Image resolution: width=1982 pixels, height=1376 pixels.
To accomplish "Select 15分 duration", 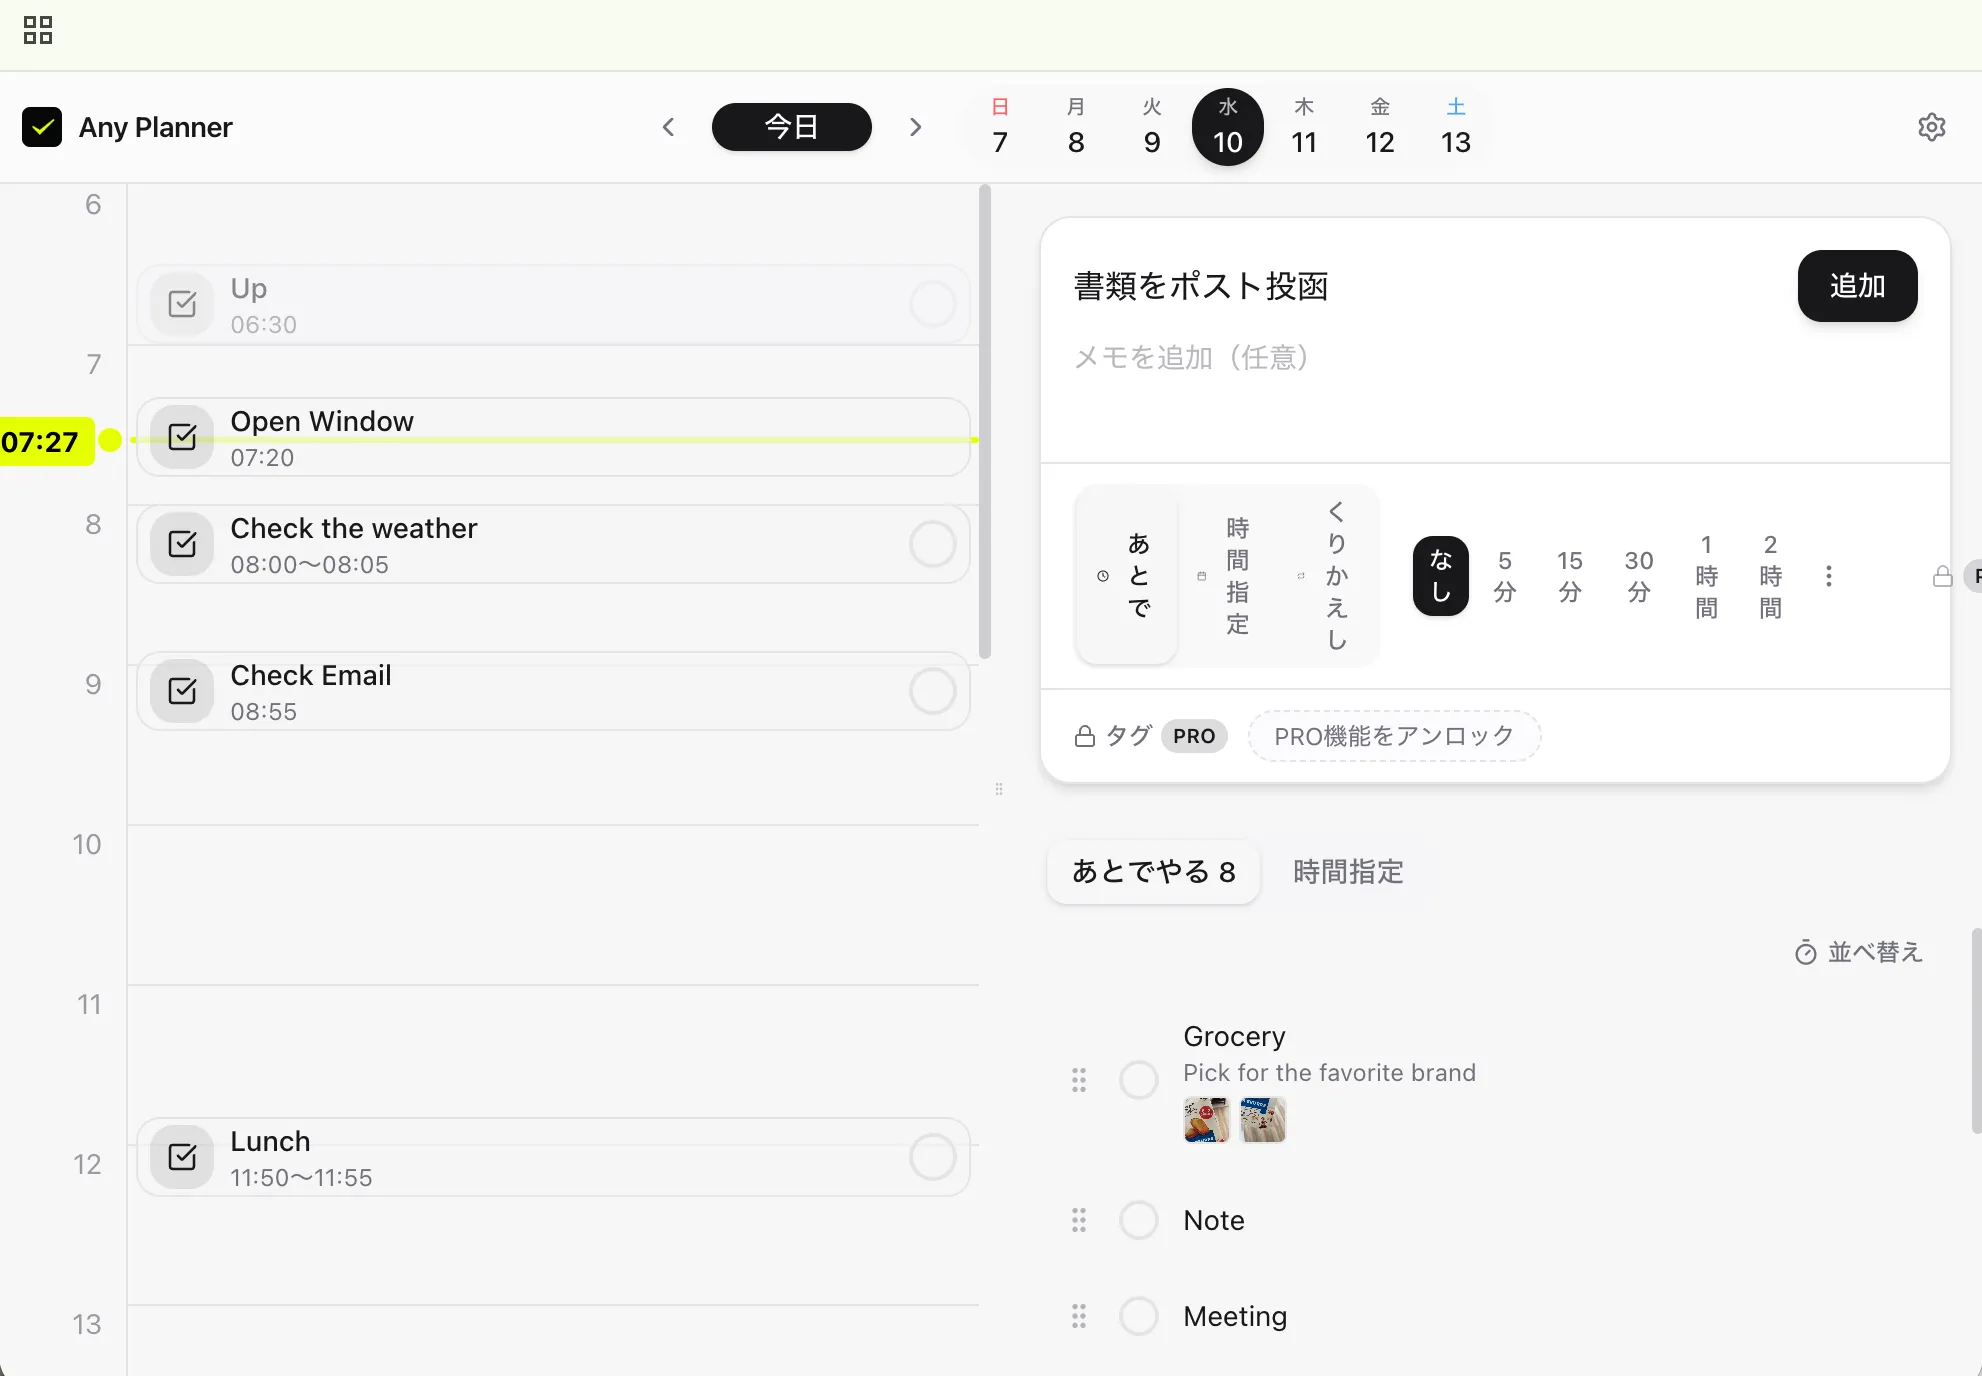I will pyautogui.click(x=1570, y=576).
